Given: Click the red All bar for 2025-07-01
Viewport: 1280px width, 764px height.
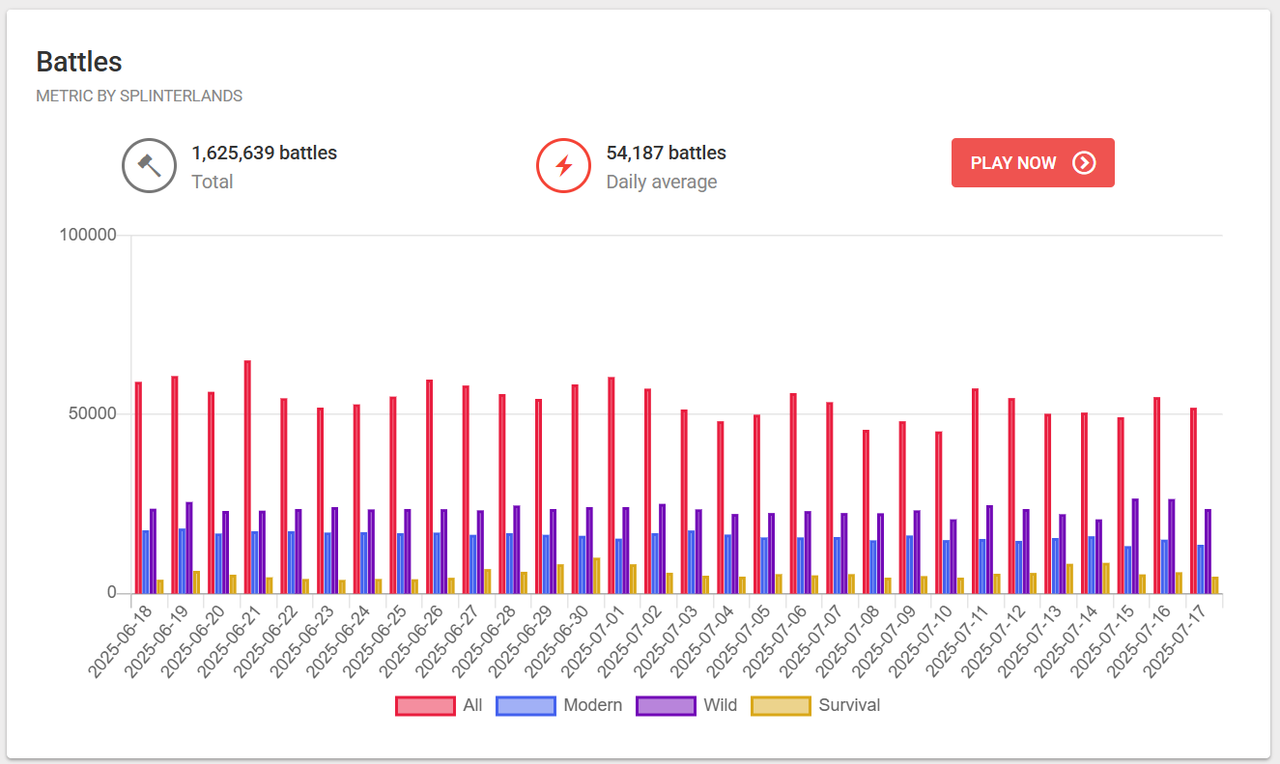Looking at the screenshot, I should [611, 485].
